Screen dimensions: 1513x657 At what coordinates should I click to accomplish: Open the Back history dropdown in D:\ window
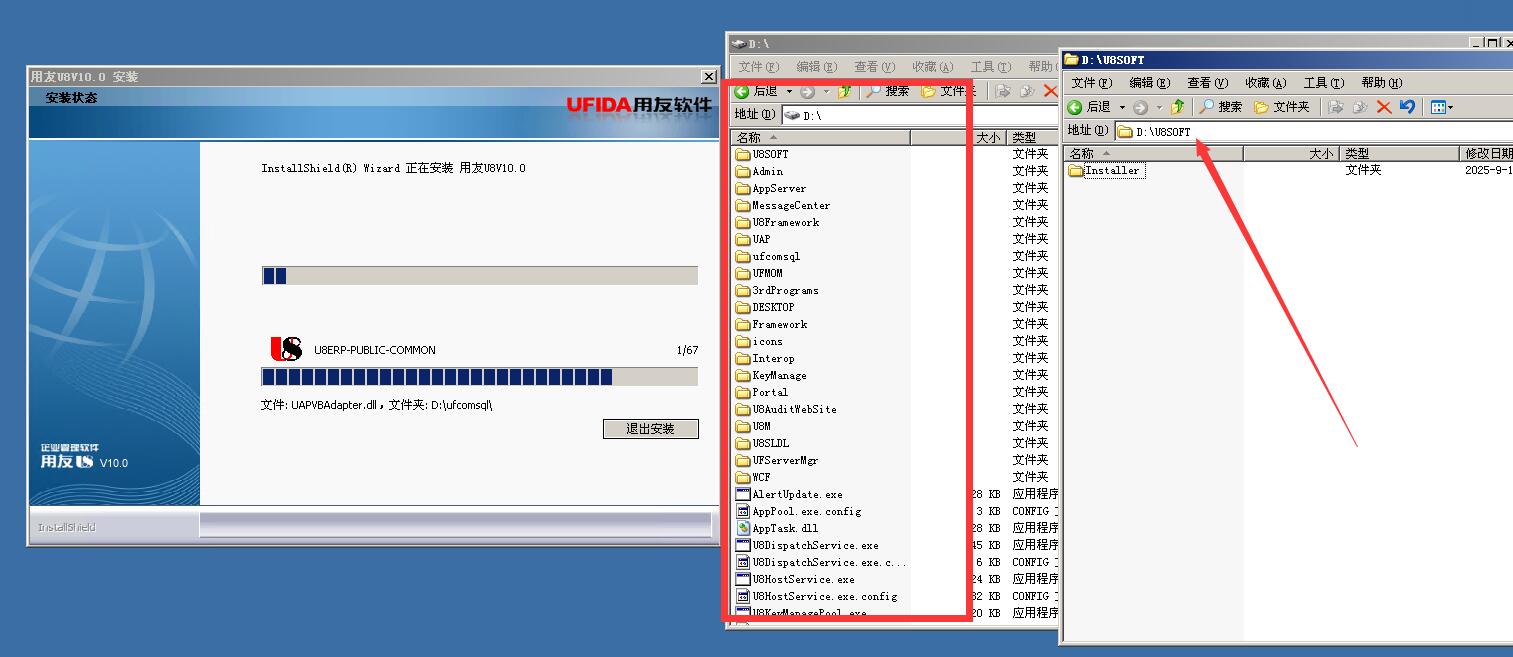point(789,91)
